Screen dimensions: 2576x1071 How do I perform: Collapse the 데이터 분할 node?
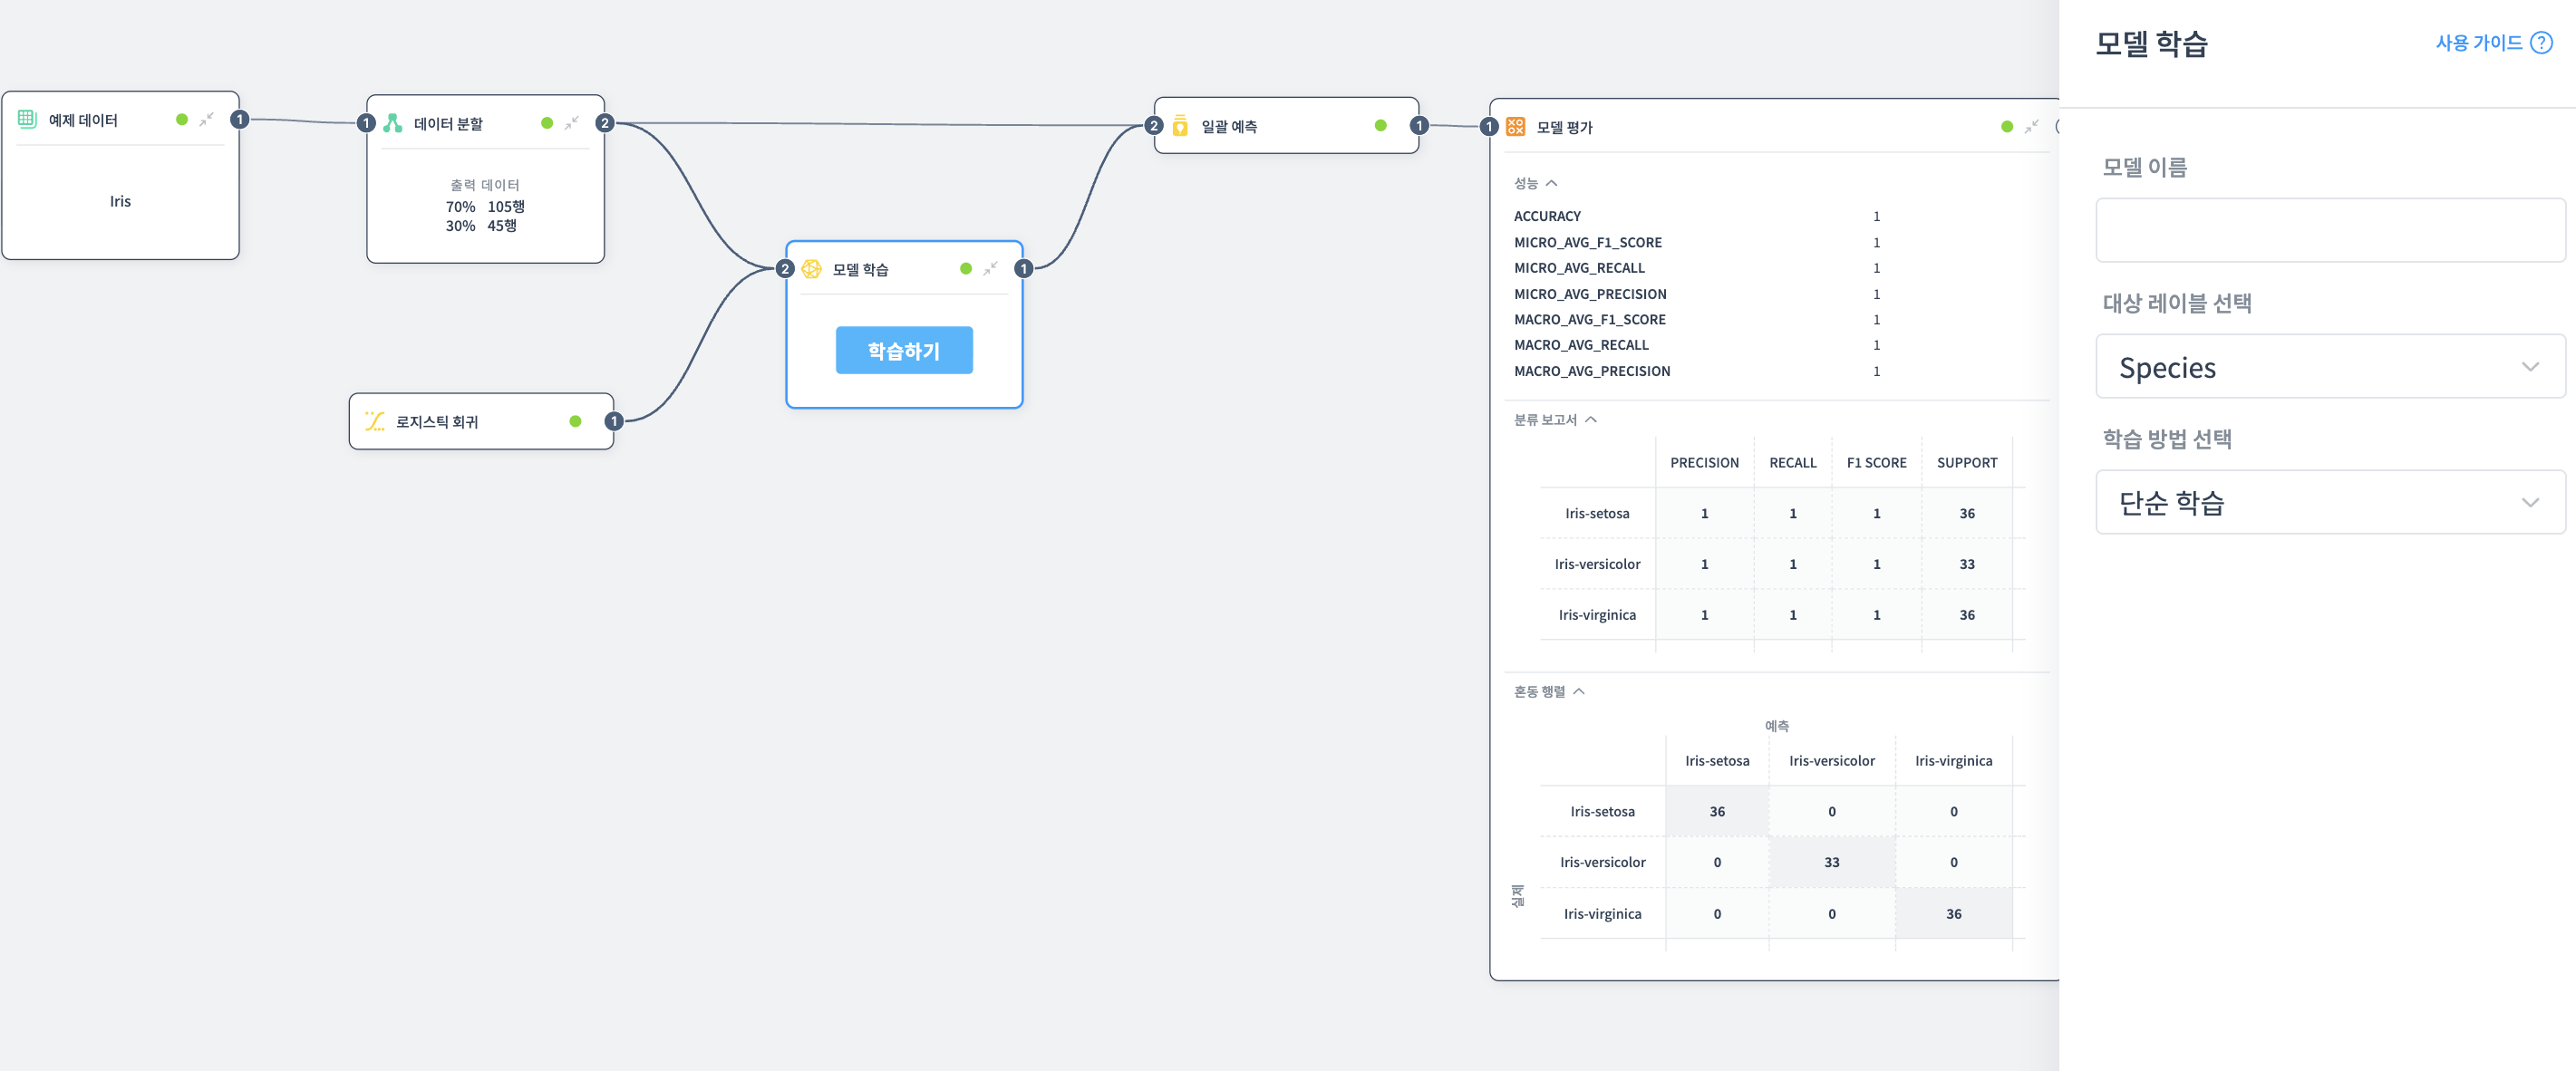coord(571,123)
